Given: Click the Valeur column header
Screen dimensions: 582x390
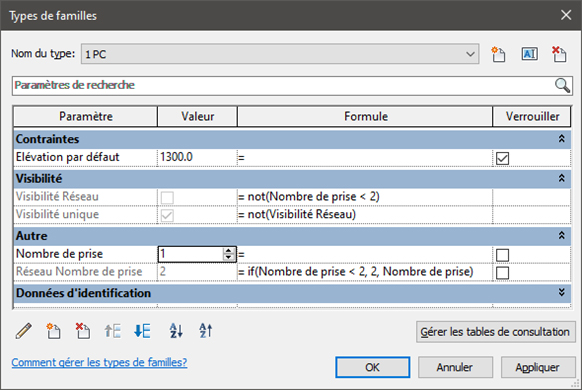Looking at the screenshot, I should click(197, 117).
